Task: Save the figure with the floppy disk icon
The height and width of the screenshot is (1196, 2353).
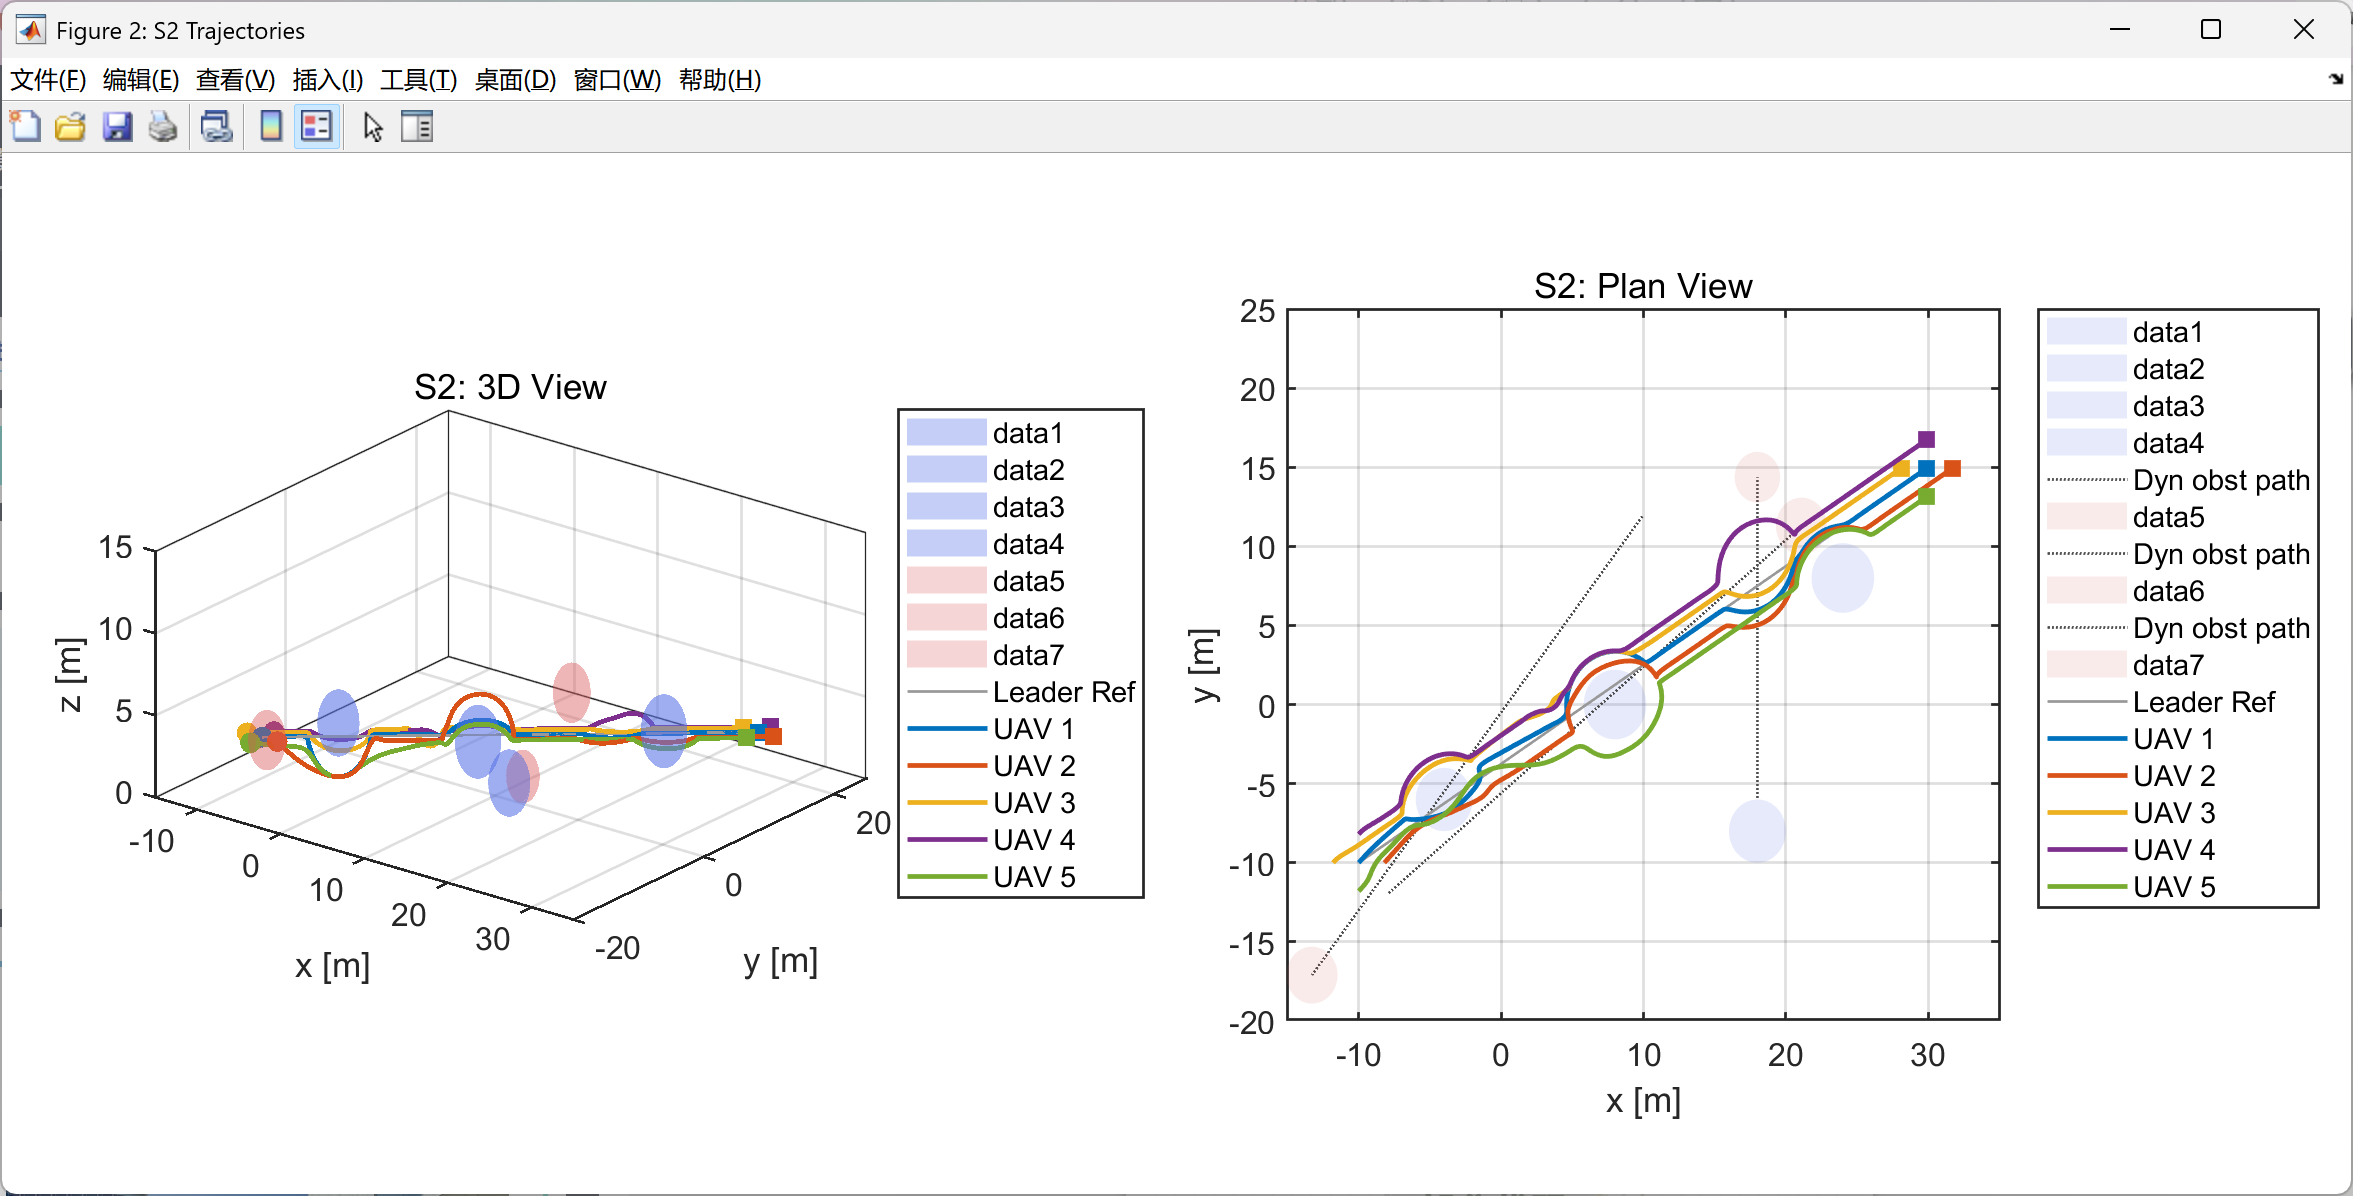Action: pyautogui.click(x=117, y=127)
